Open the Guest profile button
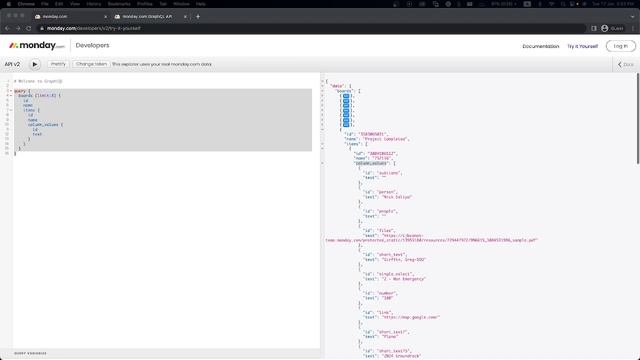 612,28
